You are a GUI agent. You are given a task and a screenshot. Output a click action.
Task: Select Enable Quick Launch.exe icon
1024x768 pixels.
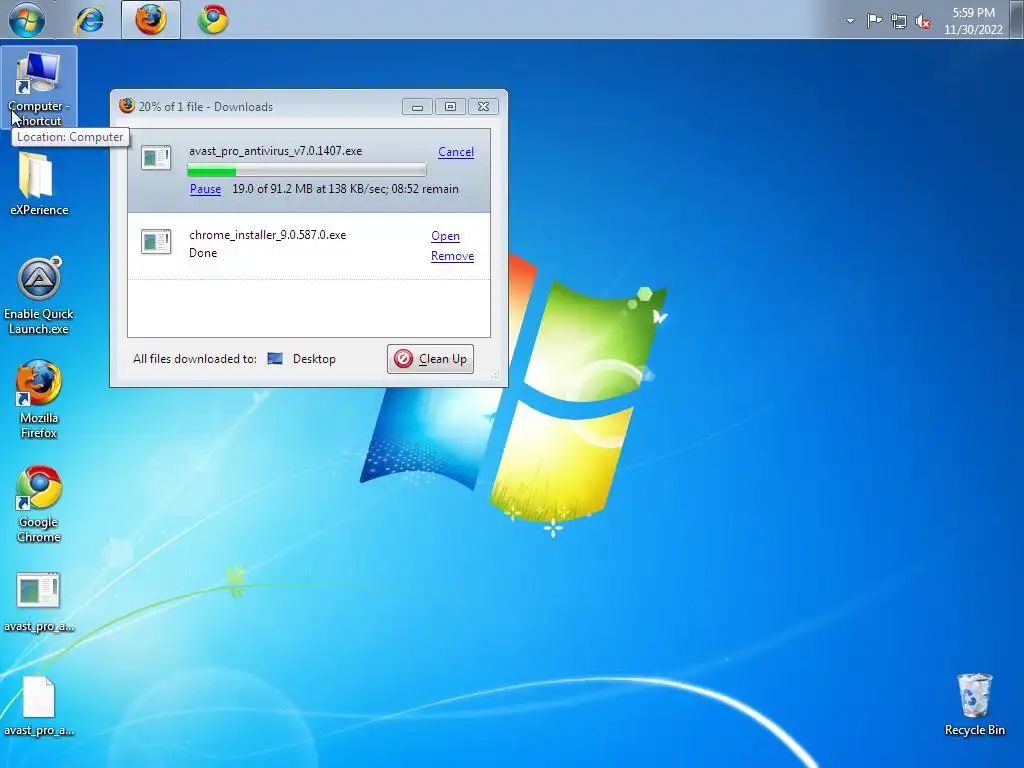(39, 296)
